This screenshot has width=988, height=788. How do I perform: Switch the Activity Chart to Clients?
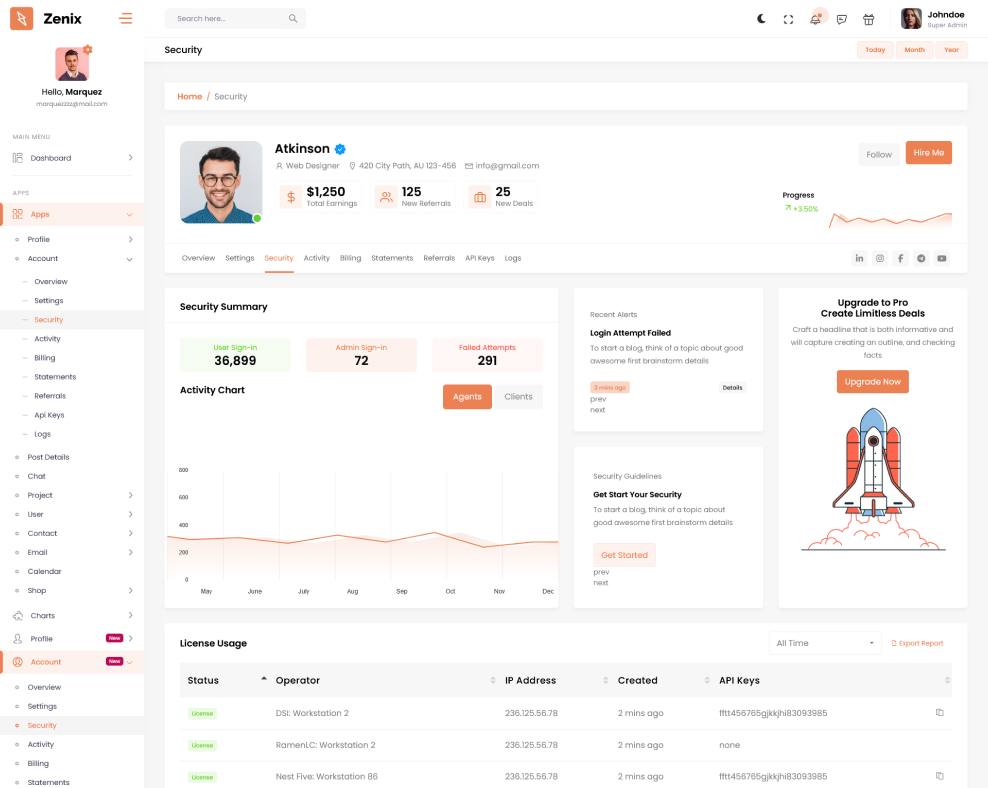[518, 397]
